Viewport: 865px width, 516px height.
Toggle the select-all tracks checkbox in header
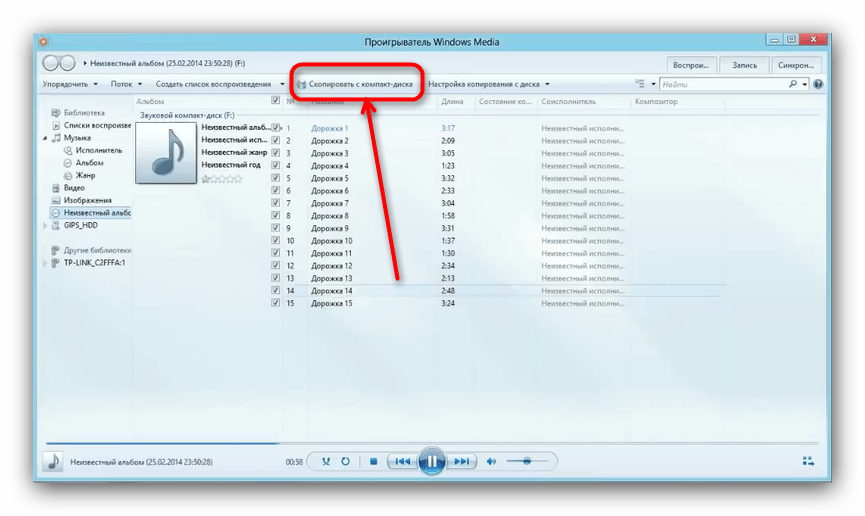[275, 100]
